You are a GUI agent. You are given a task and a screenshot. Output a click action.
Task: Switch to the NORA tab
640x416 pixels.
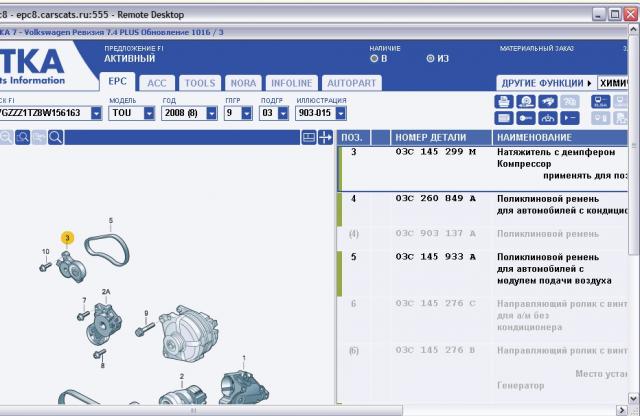coord(243,83)
